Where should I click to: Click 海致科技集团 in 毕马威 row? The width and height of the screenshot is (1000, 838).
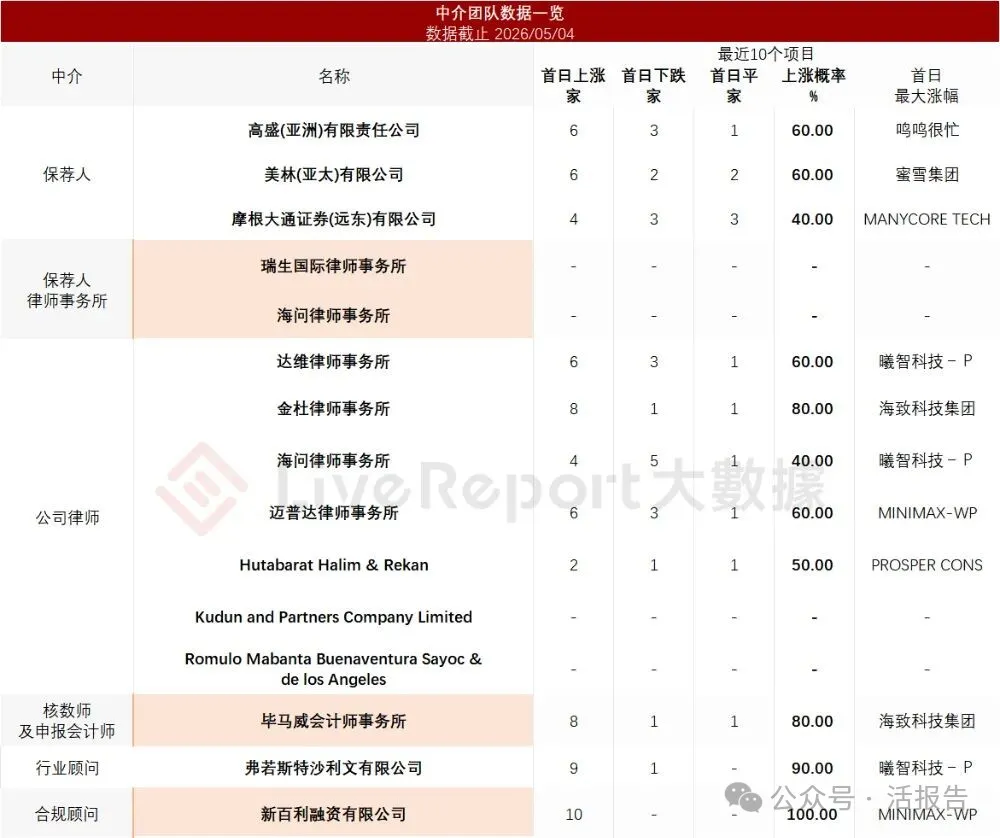pyautogui.click(x=927, y=721)
